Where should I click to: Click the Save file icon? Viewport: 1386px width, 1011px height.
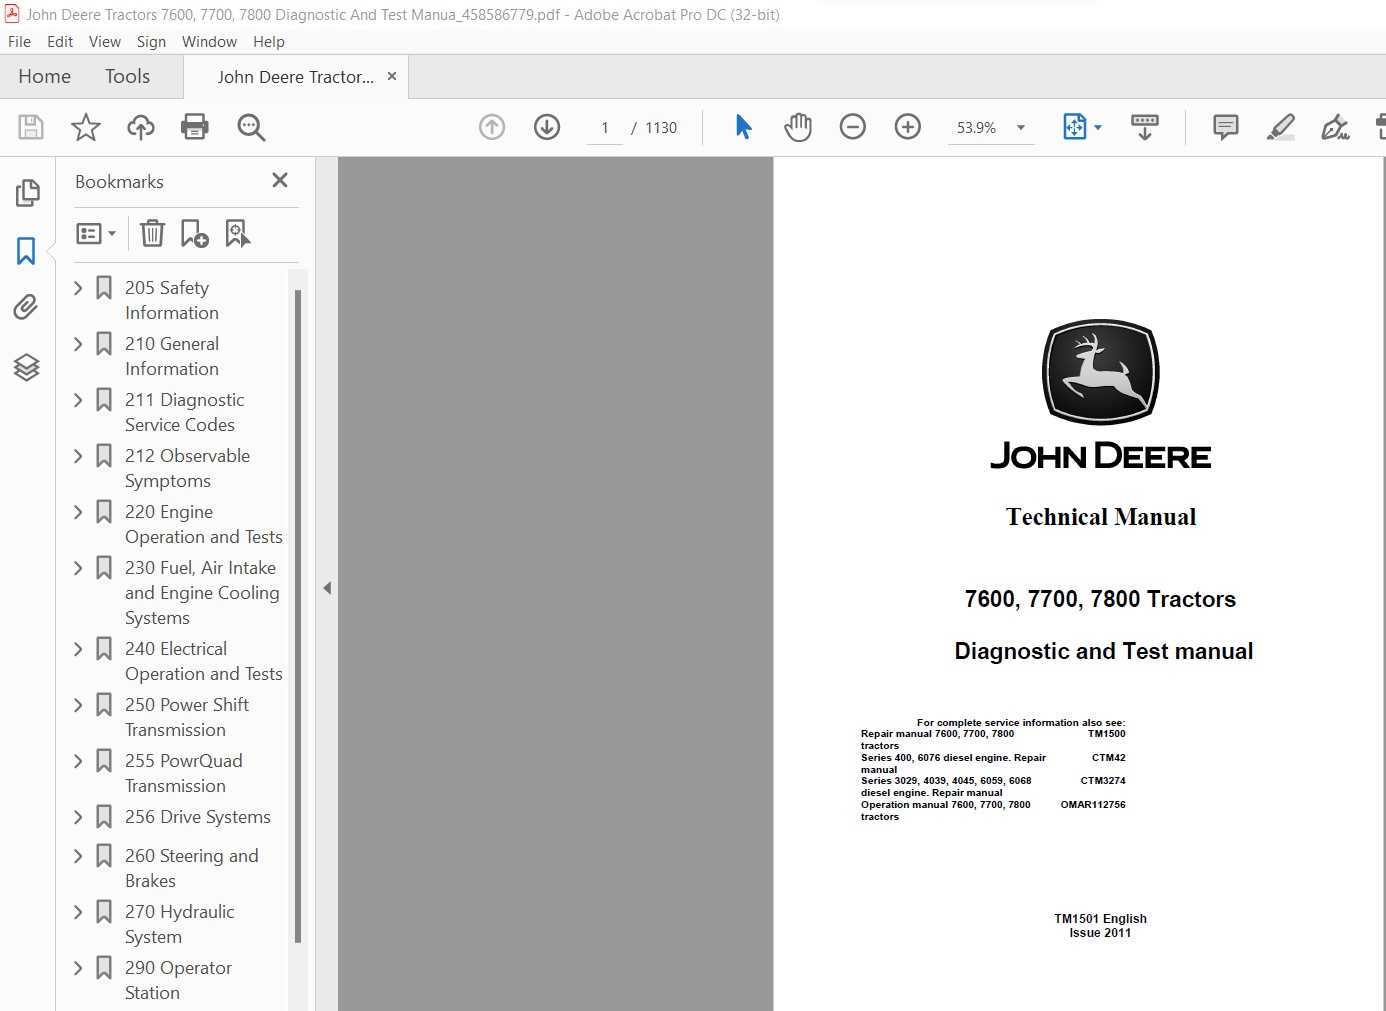click(x=31, y=127)
